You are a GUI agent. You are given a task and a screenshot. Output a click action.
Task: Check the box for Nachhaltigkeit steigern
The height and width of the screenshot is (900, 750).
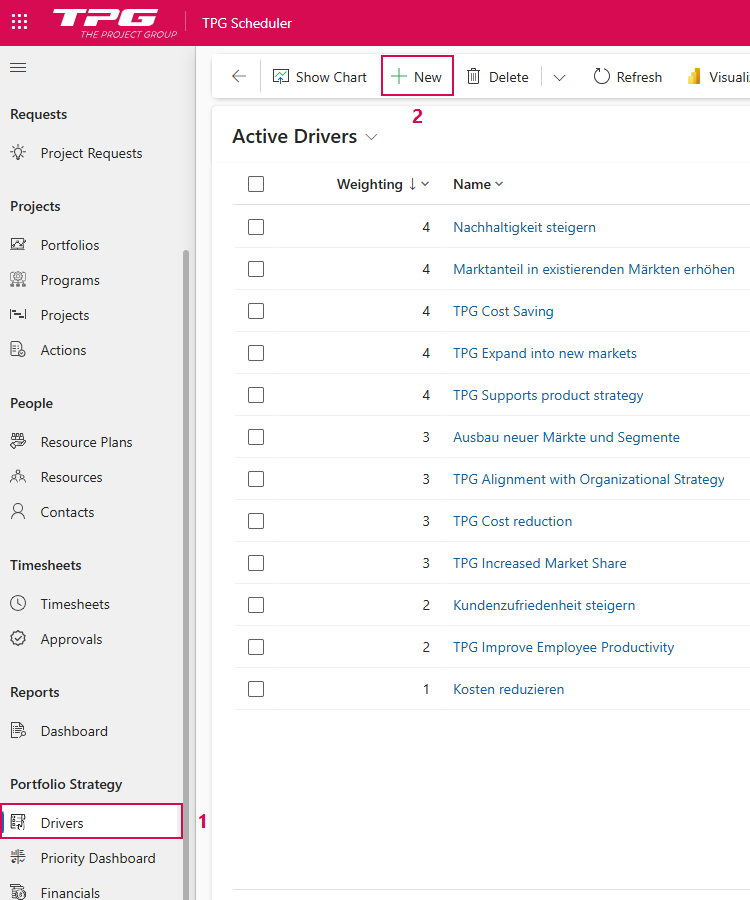tap(256, 227)
